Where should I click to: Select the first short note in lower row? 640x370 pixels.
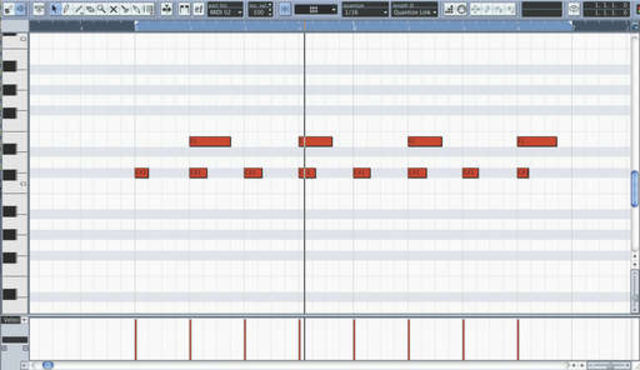[142, 173]
